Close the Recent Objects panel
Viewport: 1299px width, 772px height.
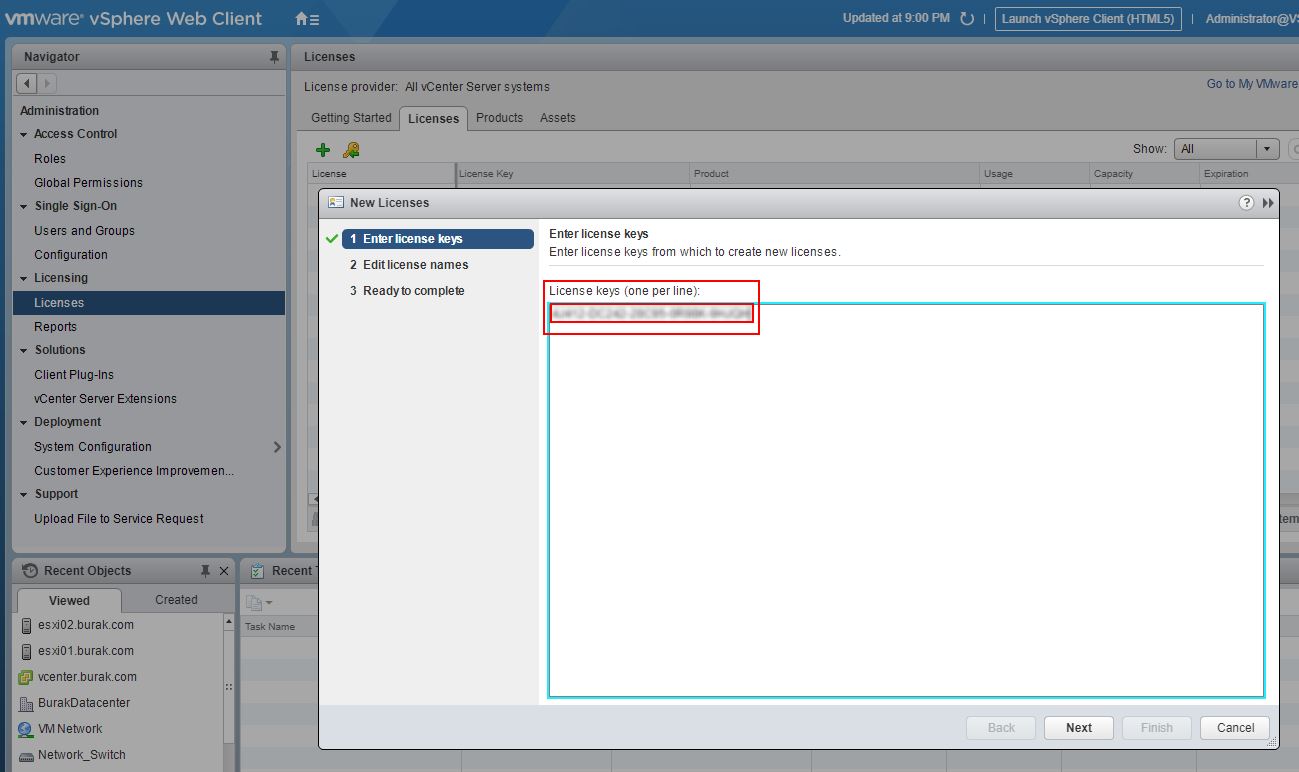pos(224,571)
